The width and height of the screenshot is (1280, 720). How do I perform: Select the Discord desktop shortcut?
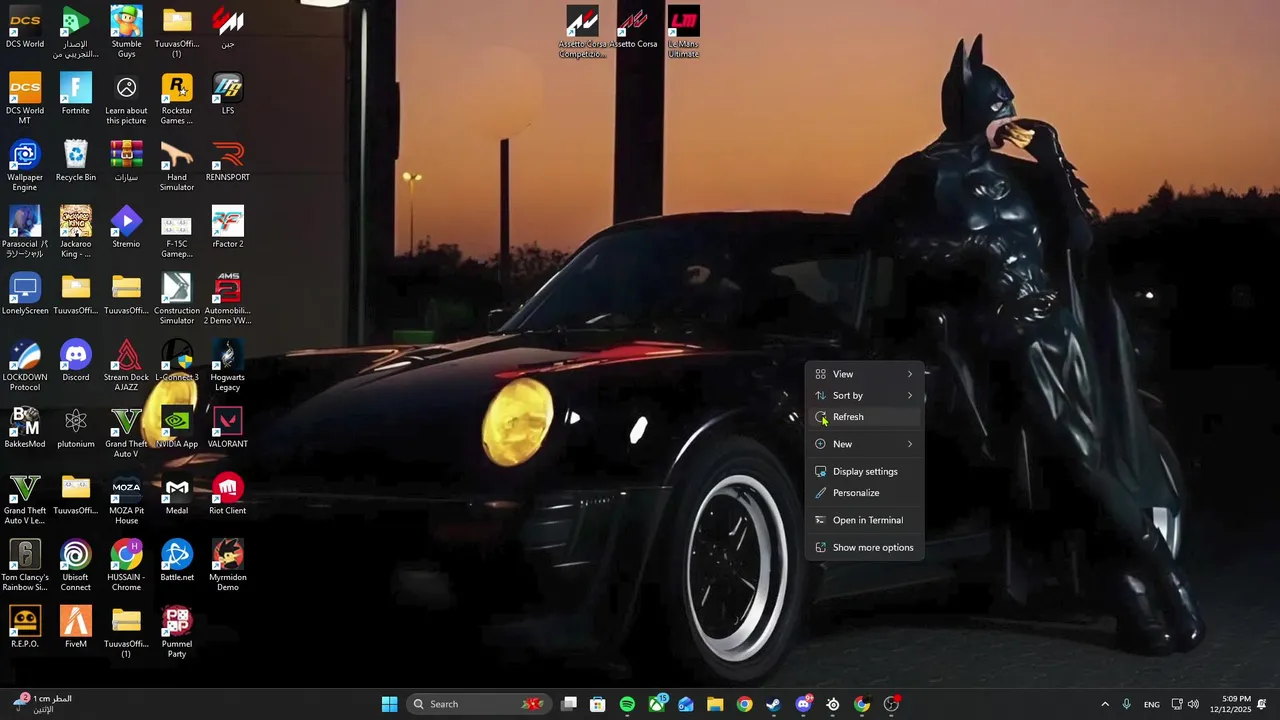pos(76,360)
